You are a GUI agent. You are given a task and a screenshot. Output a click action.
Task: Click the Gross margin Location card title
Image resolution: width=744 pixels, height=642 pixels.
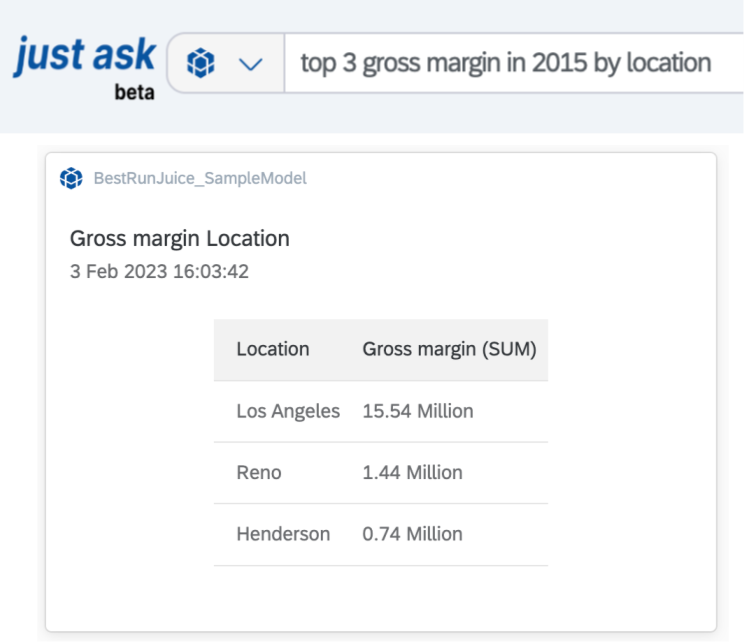pos(179,239)
